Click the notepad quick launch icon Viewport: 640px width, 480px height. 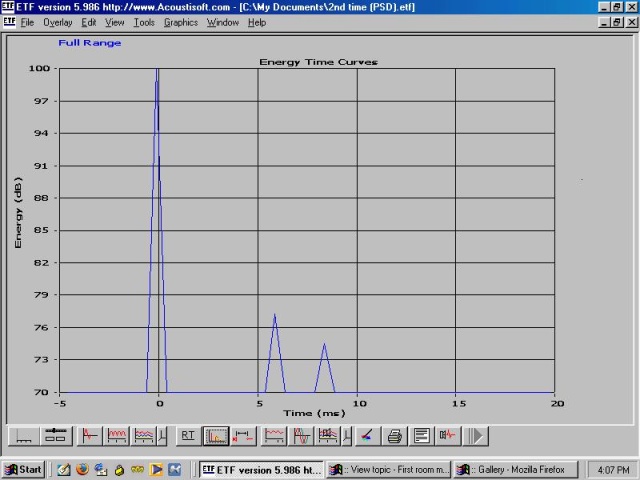64,470
